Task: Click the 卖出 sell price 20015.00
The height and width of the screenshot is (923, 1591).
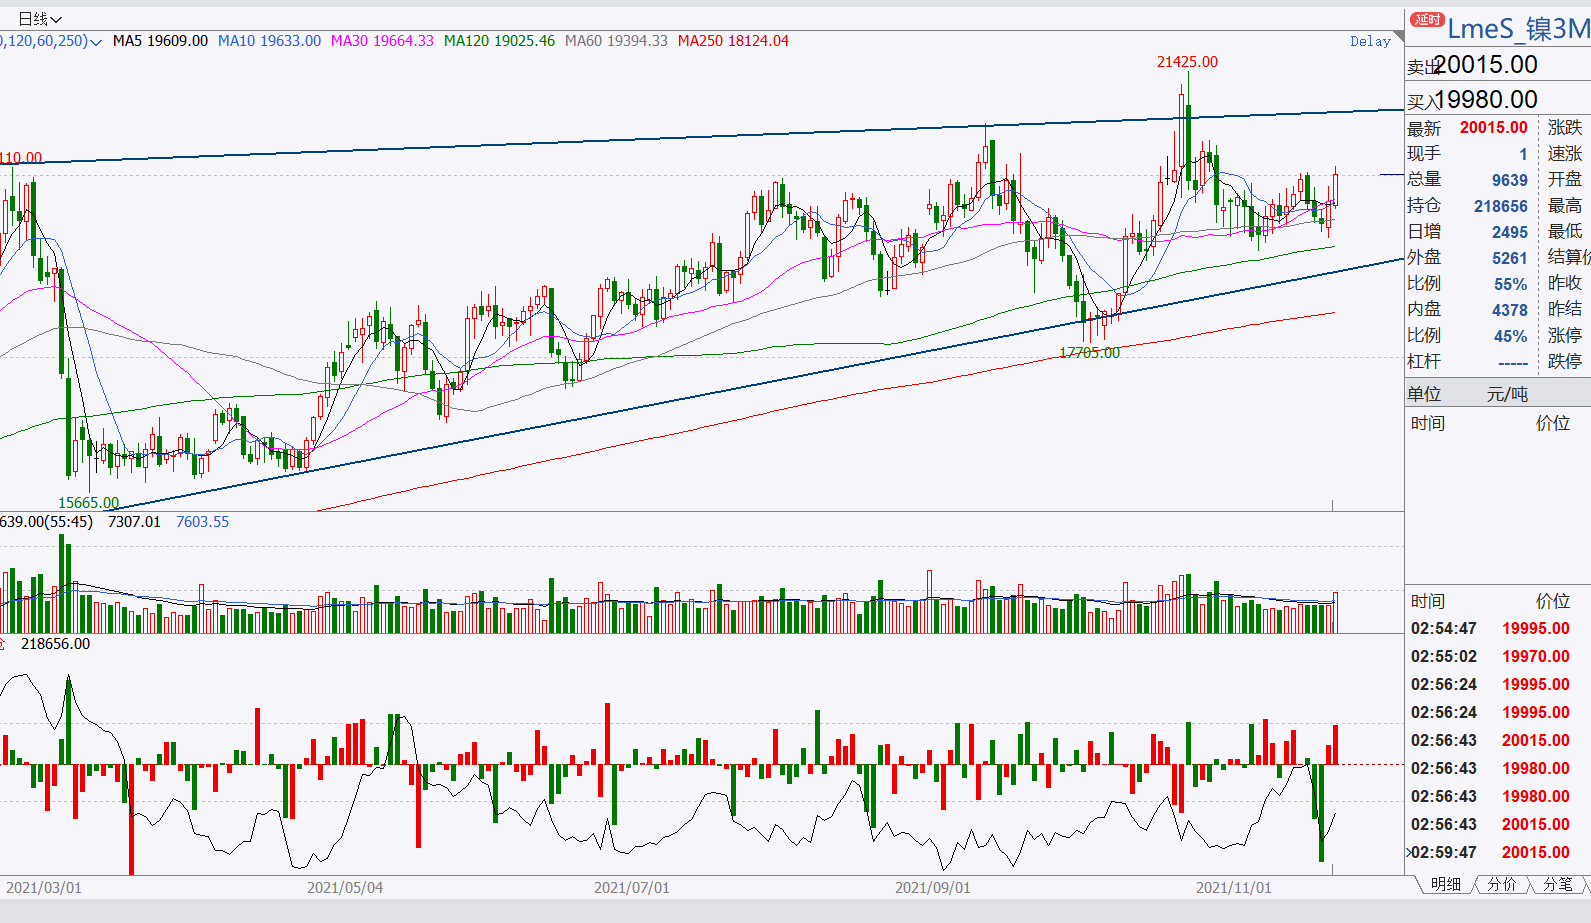Action: tap(1485, 65)
